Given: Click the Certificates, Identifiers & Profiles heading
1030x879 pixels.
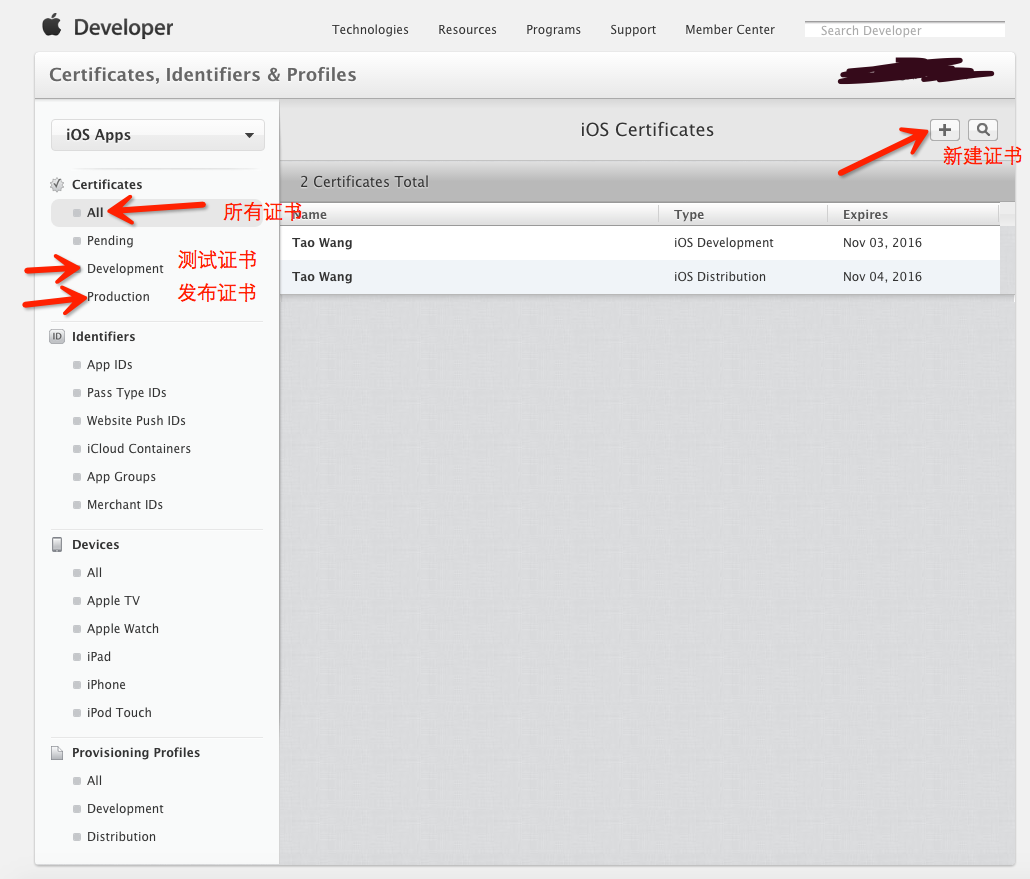Looking at the screenshot, I should pos(203,75).
